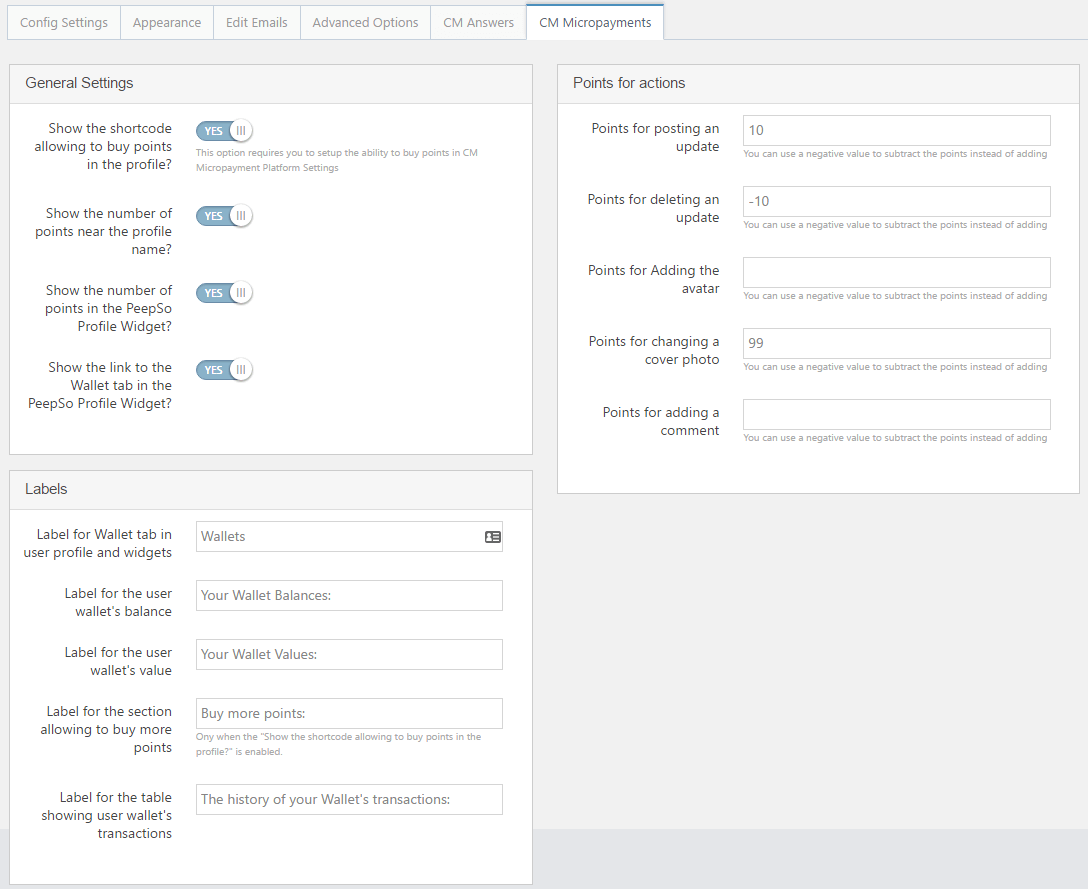Disable points in PeepSo Profile Widget toggle
Screen dimensions: 1088x889
[224, 293]
